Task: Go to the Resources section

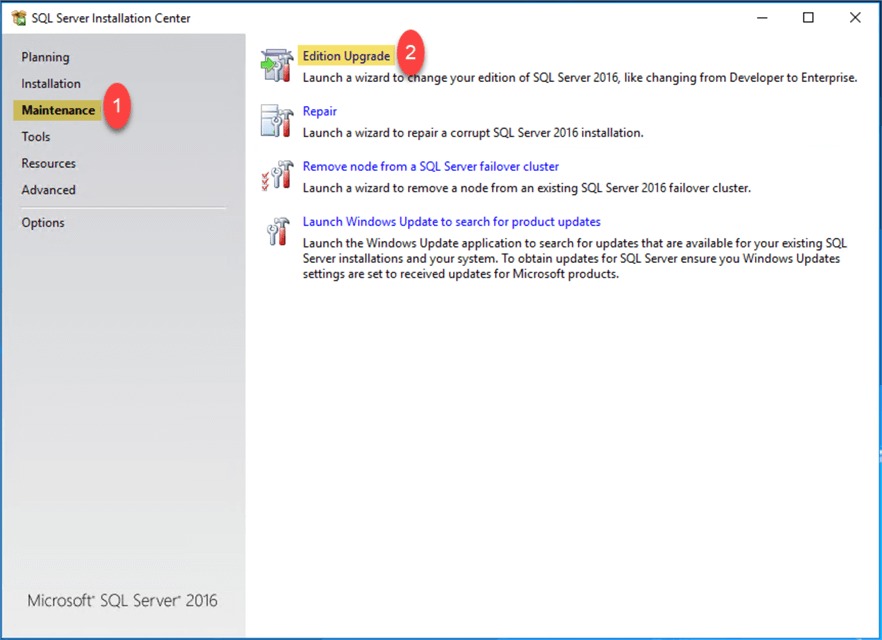Action: 48,163
